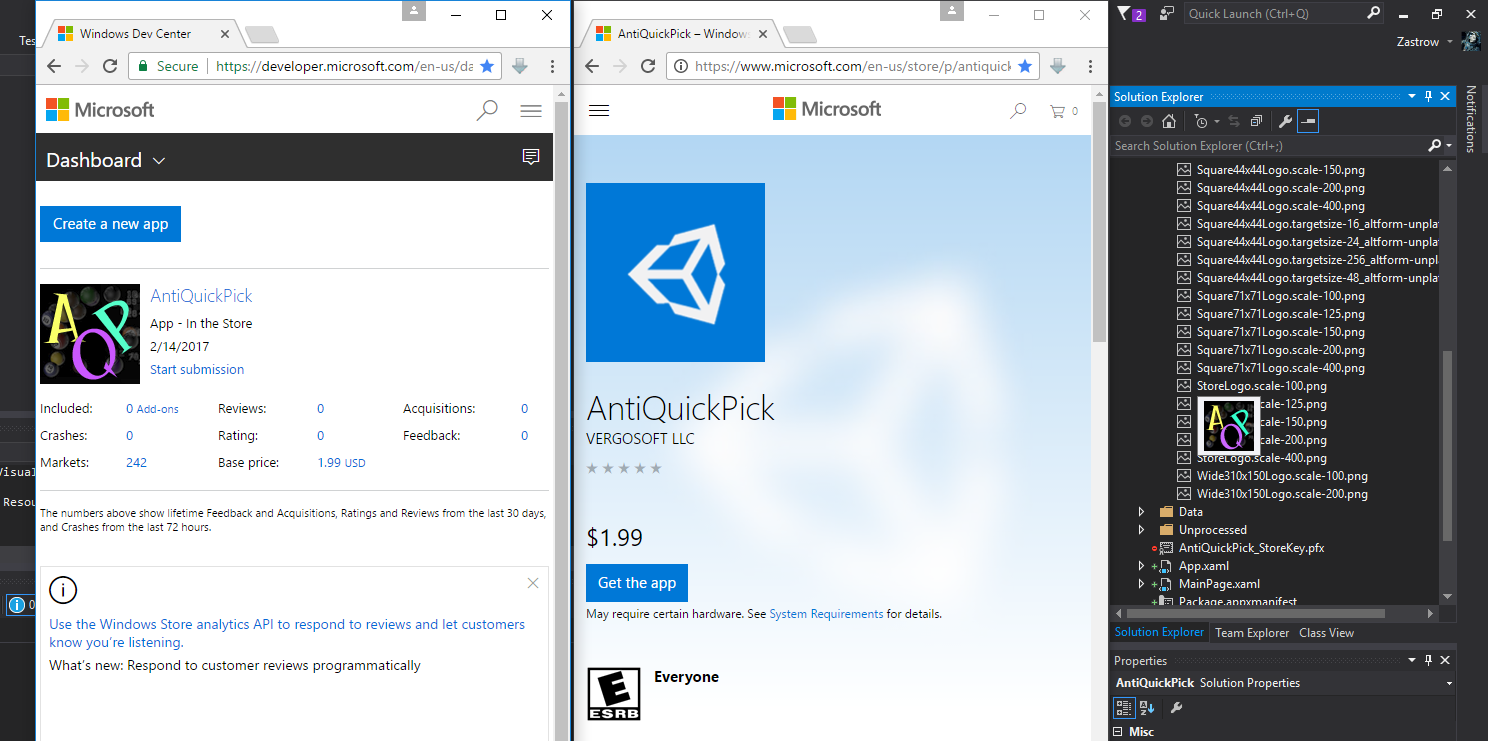The image size is (1488, 741).
Task: Open Solution Explorer search options dropdown
Action: click(x=1448, y=146)
